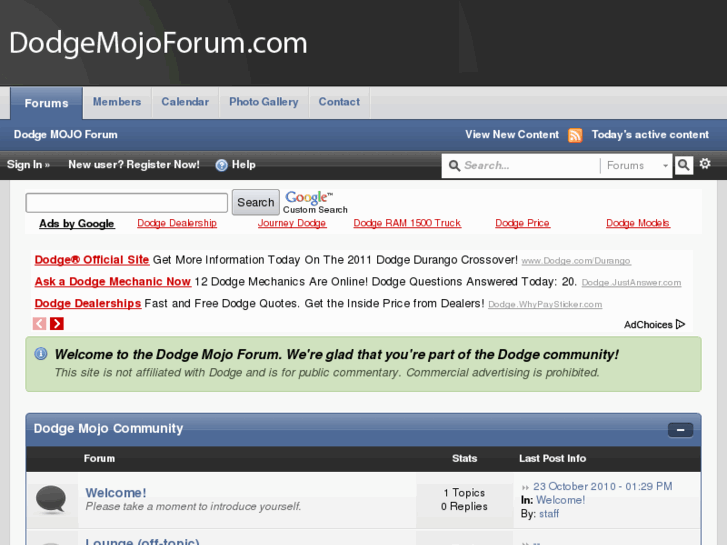Screen dimensions: 727x545
Task: Click the "Last Post Info" column header
Action: pos(552,459)
